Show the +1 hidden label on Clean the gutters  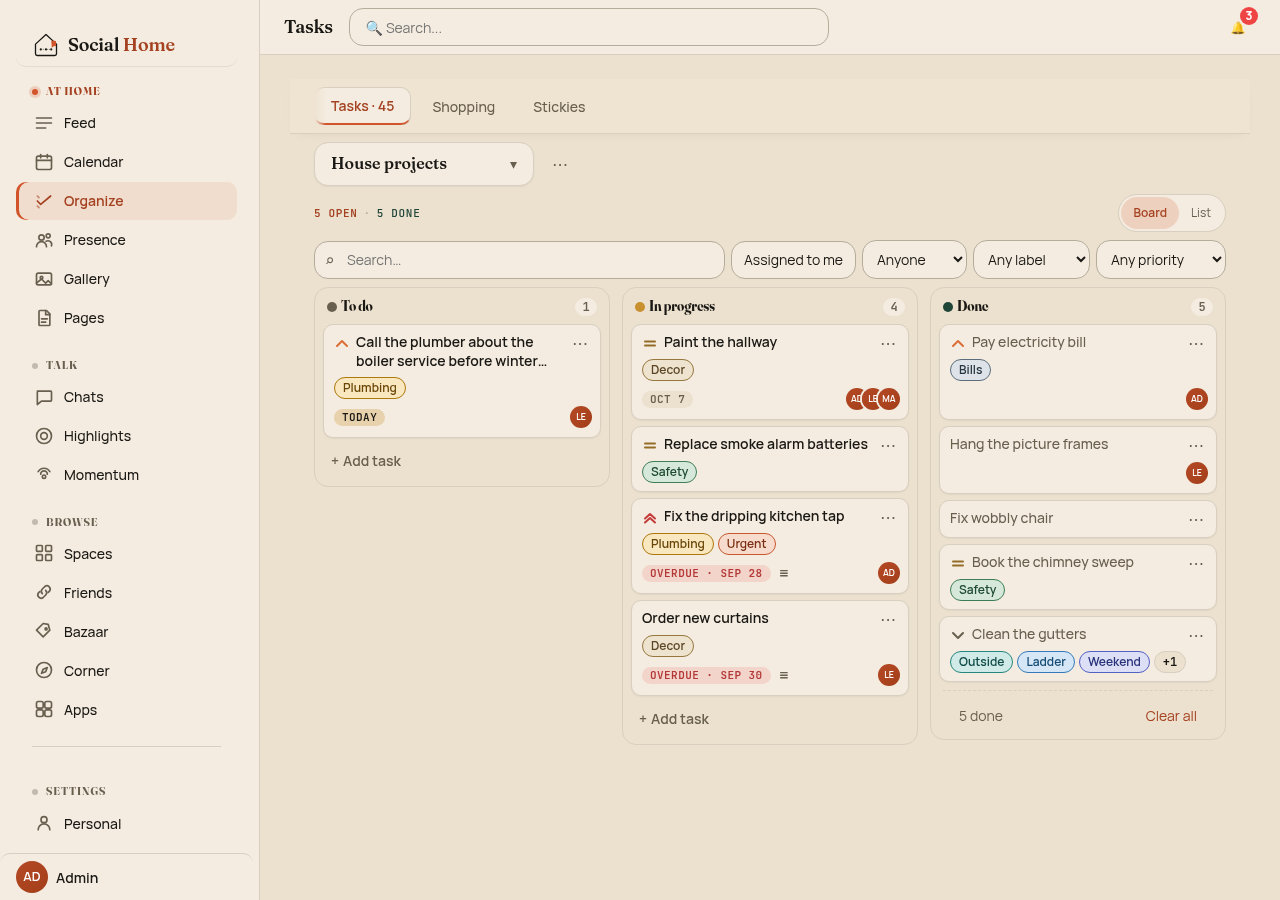click(x=1170, y=662)
